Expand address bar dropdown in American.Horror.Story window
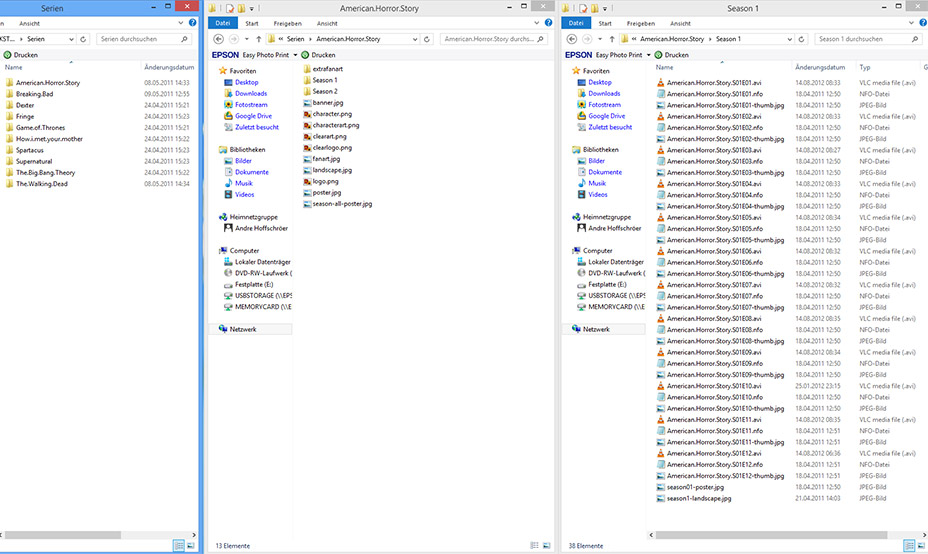The width and height of the screenshot is (928, 554). coord(415,39)
